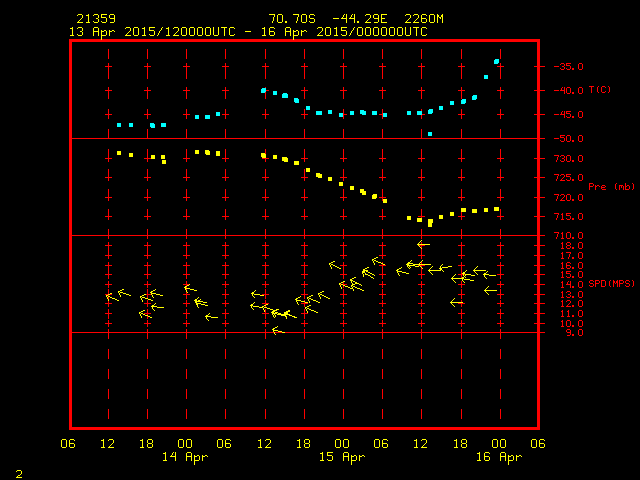Click the frame number 2 at bottom left

click(x=19, y=474)
